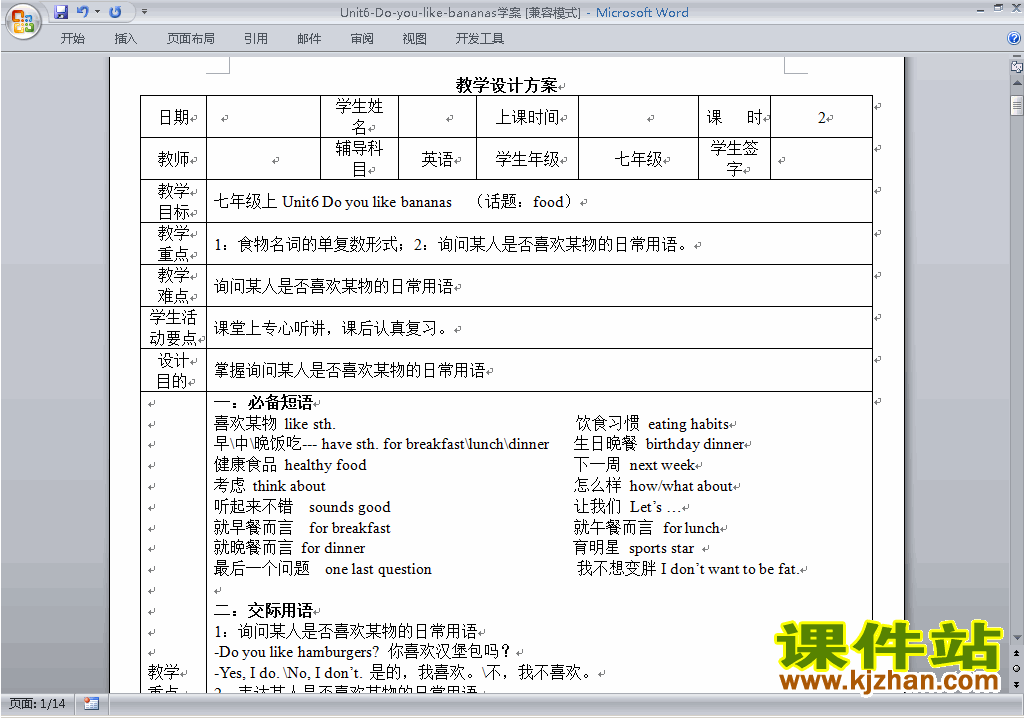Click the 学生签字 table cell
The width and height of the screenshot is (1024, 718).
(x=735, y=159)
